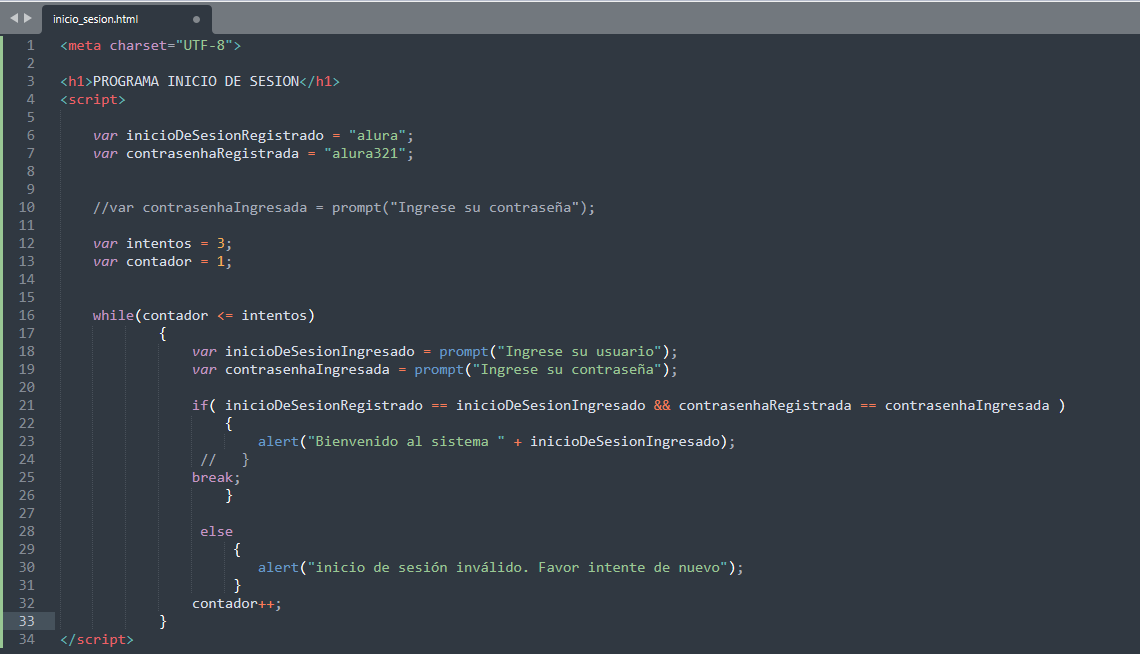
Task: Click the commented-out prompt line 10
Action: tap(344, 208)
